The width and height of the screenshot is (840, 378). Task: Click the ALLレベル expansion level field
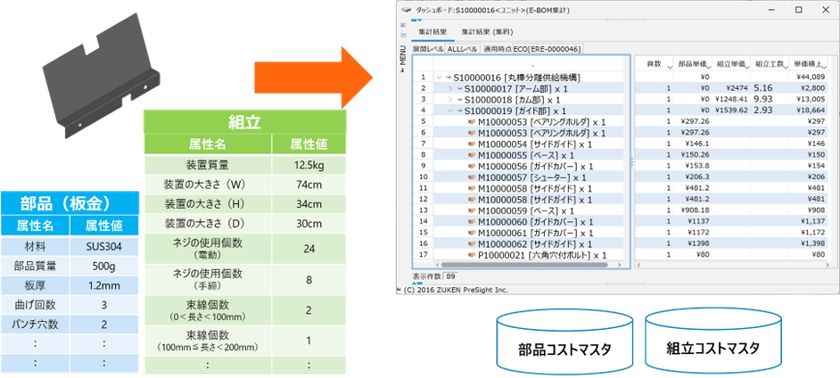(x=462, y=49)
